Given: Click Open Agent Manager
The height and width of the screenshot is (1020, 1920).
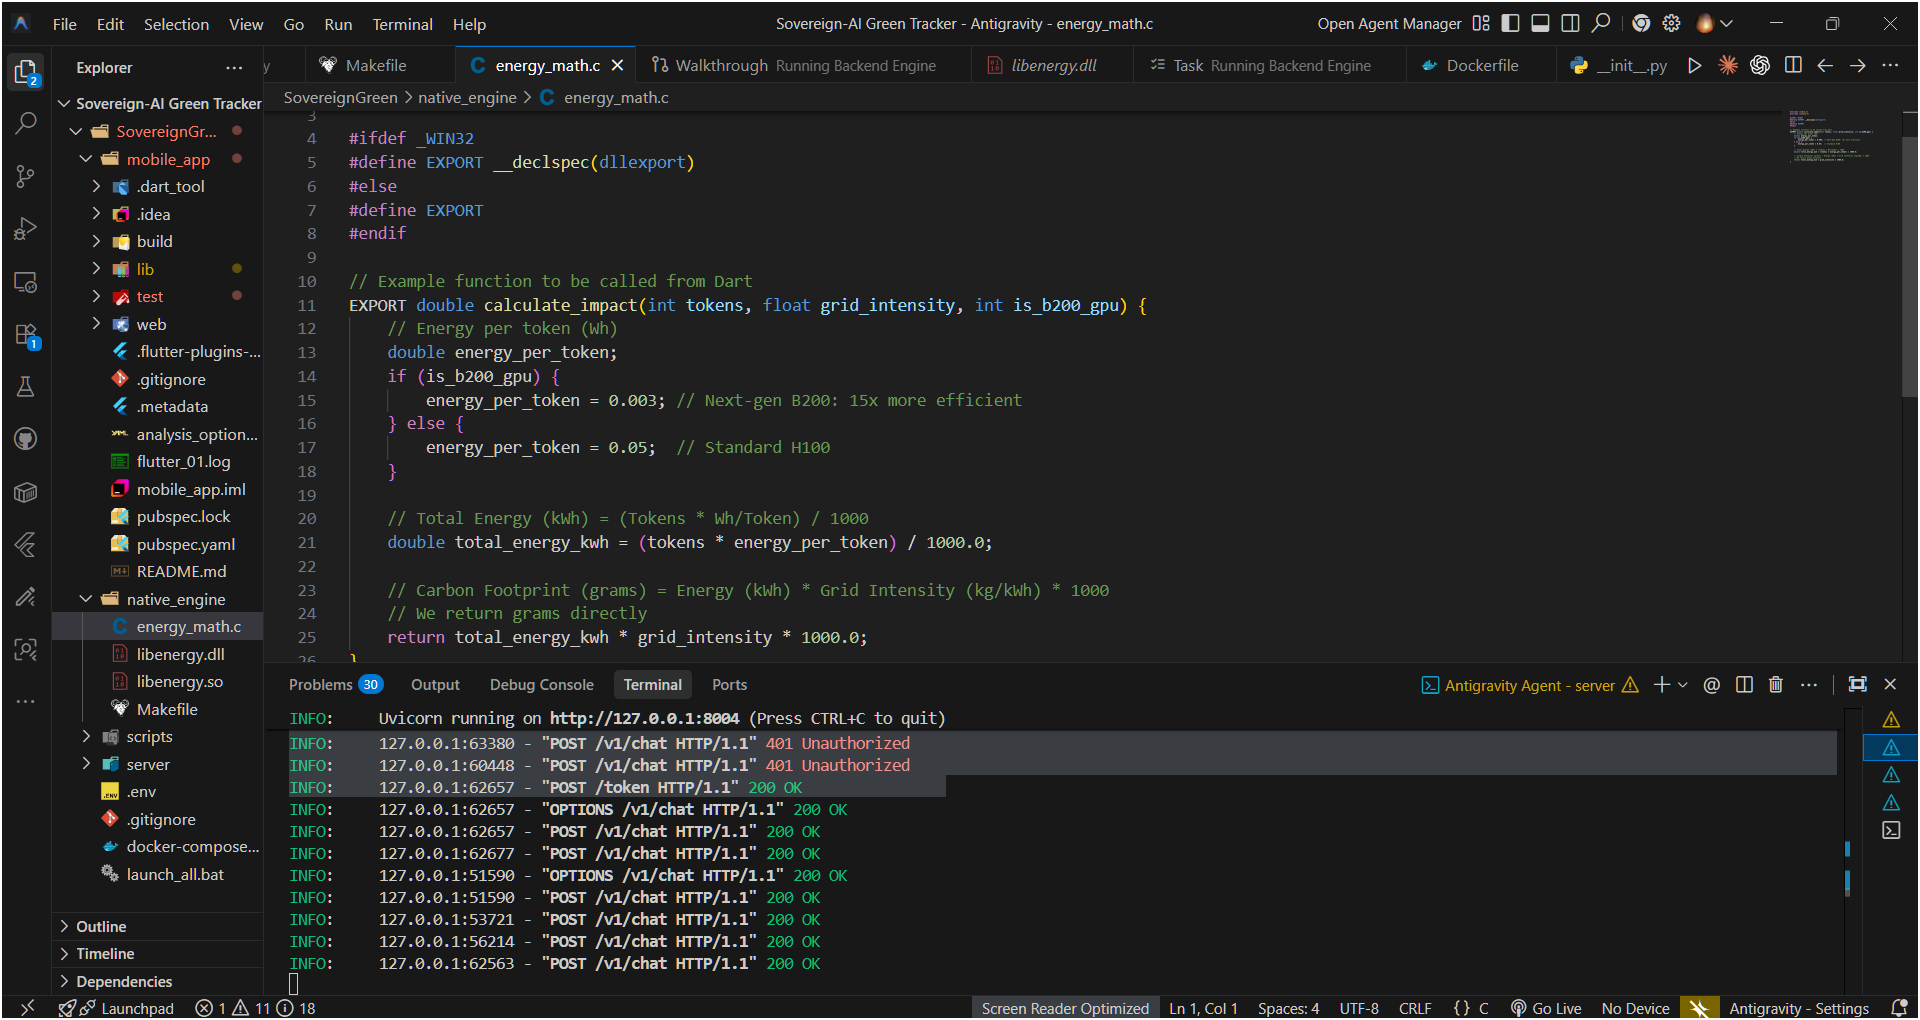Looking at the screenshot, I should pyautogui.click(x=1389, y=24).
